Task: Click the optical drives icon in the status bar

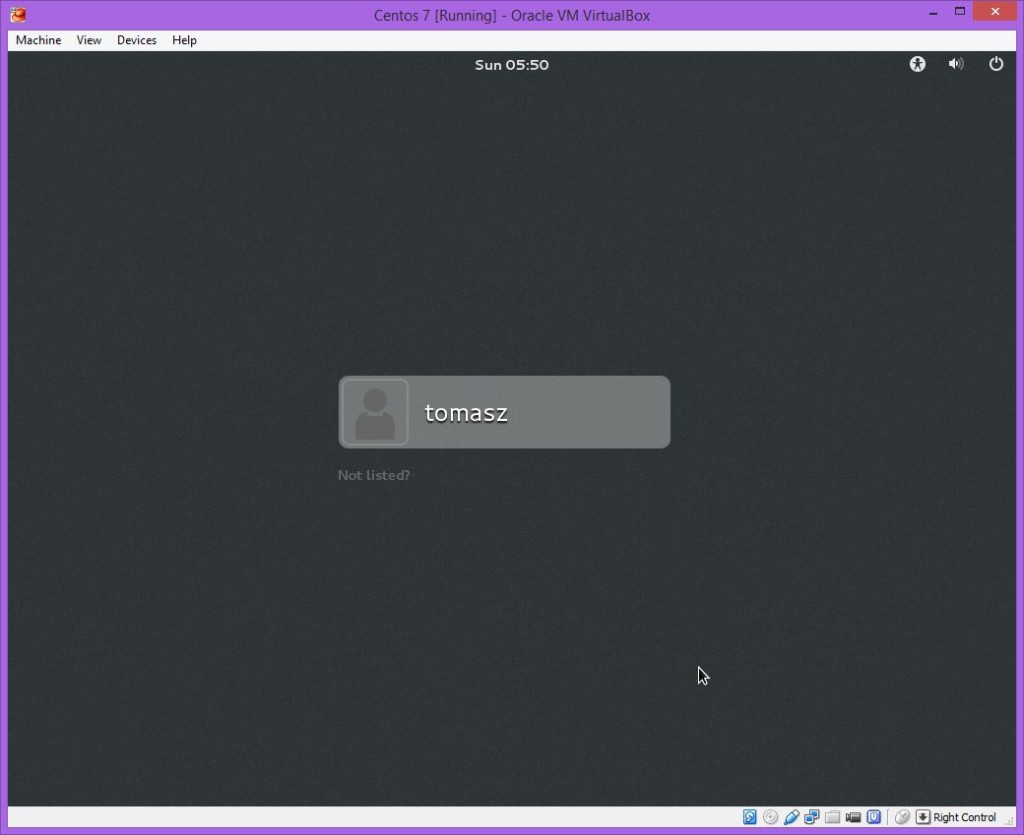Action: (x=770, y=817)
